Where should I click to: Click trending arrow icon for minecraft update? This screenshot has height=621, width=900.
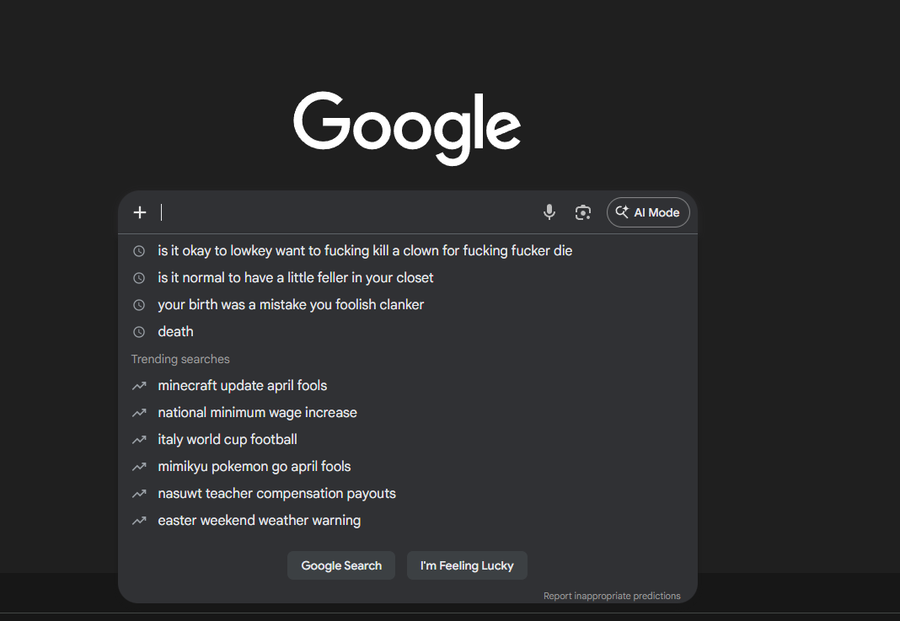pyautogui.click(x=139, y=386)
